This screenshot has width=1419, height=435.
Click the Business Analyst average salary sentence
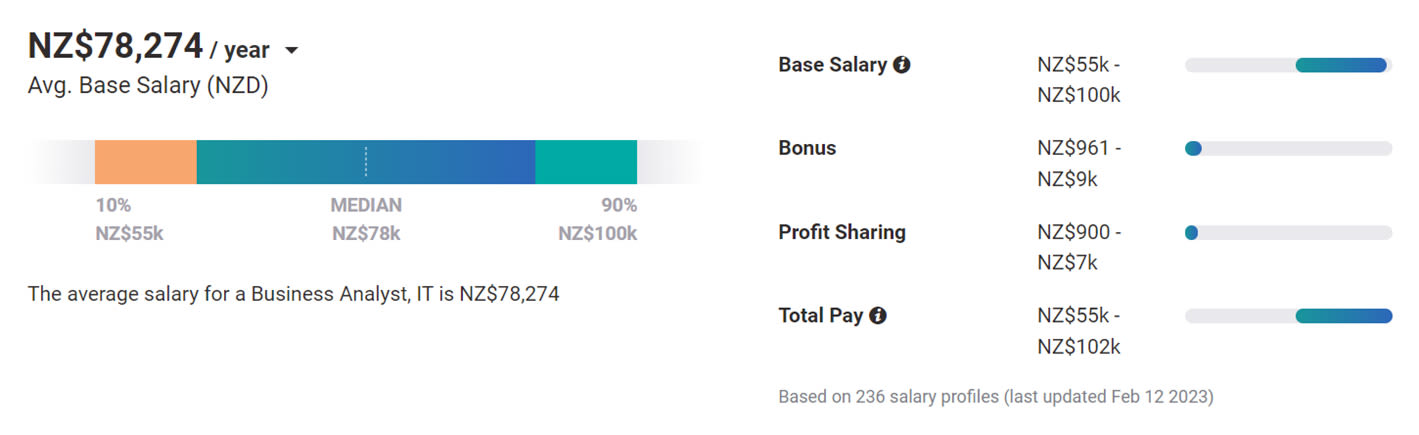293,294
